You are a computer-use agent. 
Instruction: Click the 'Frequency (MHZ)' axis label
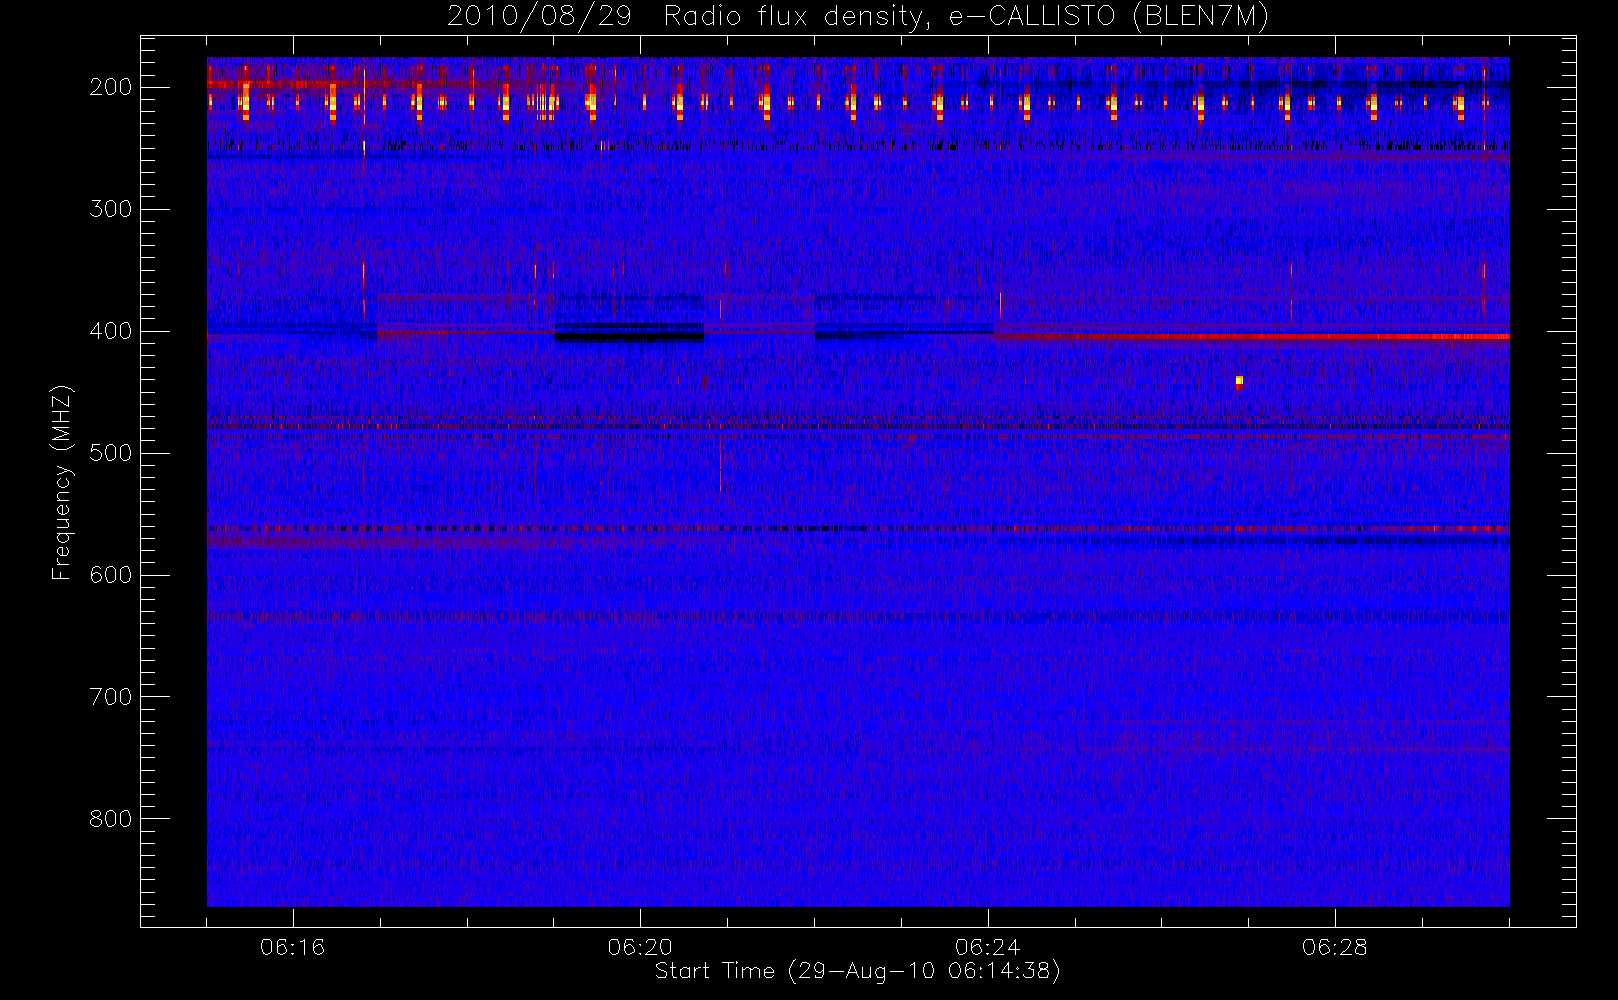(x=62, y=482)
